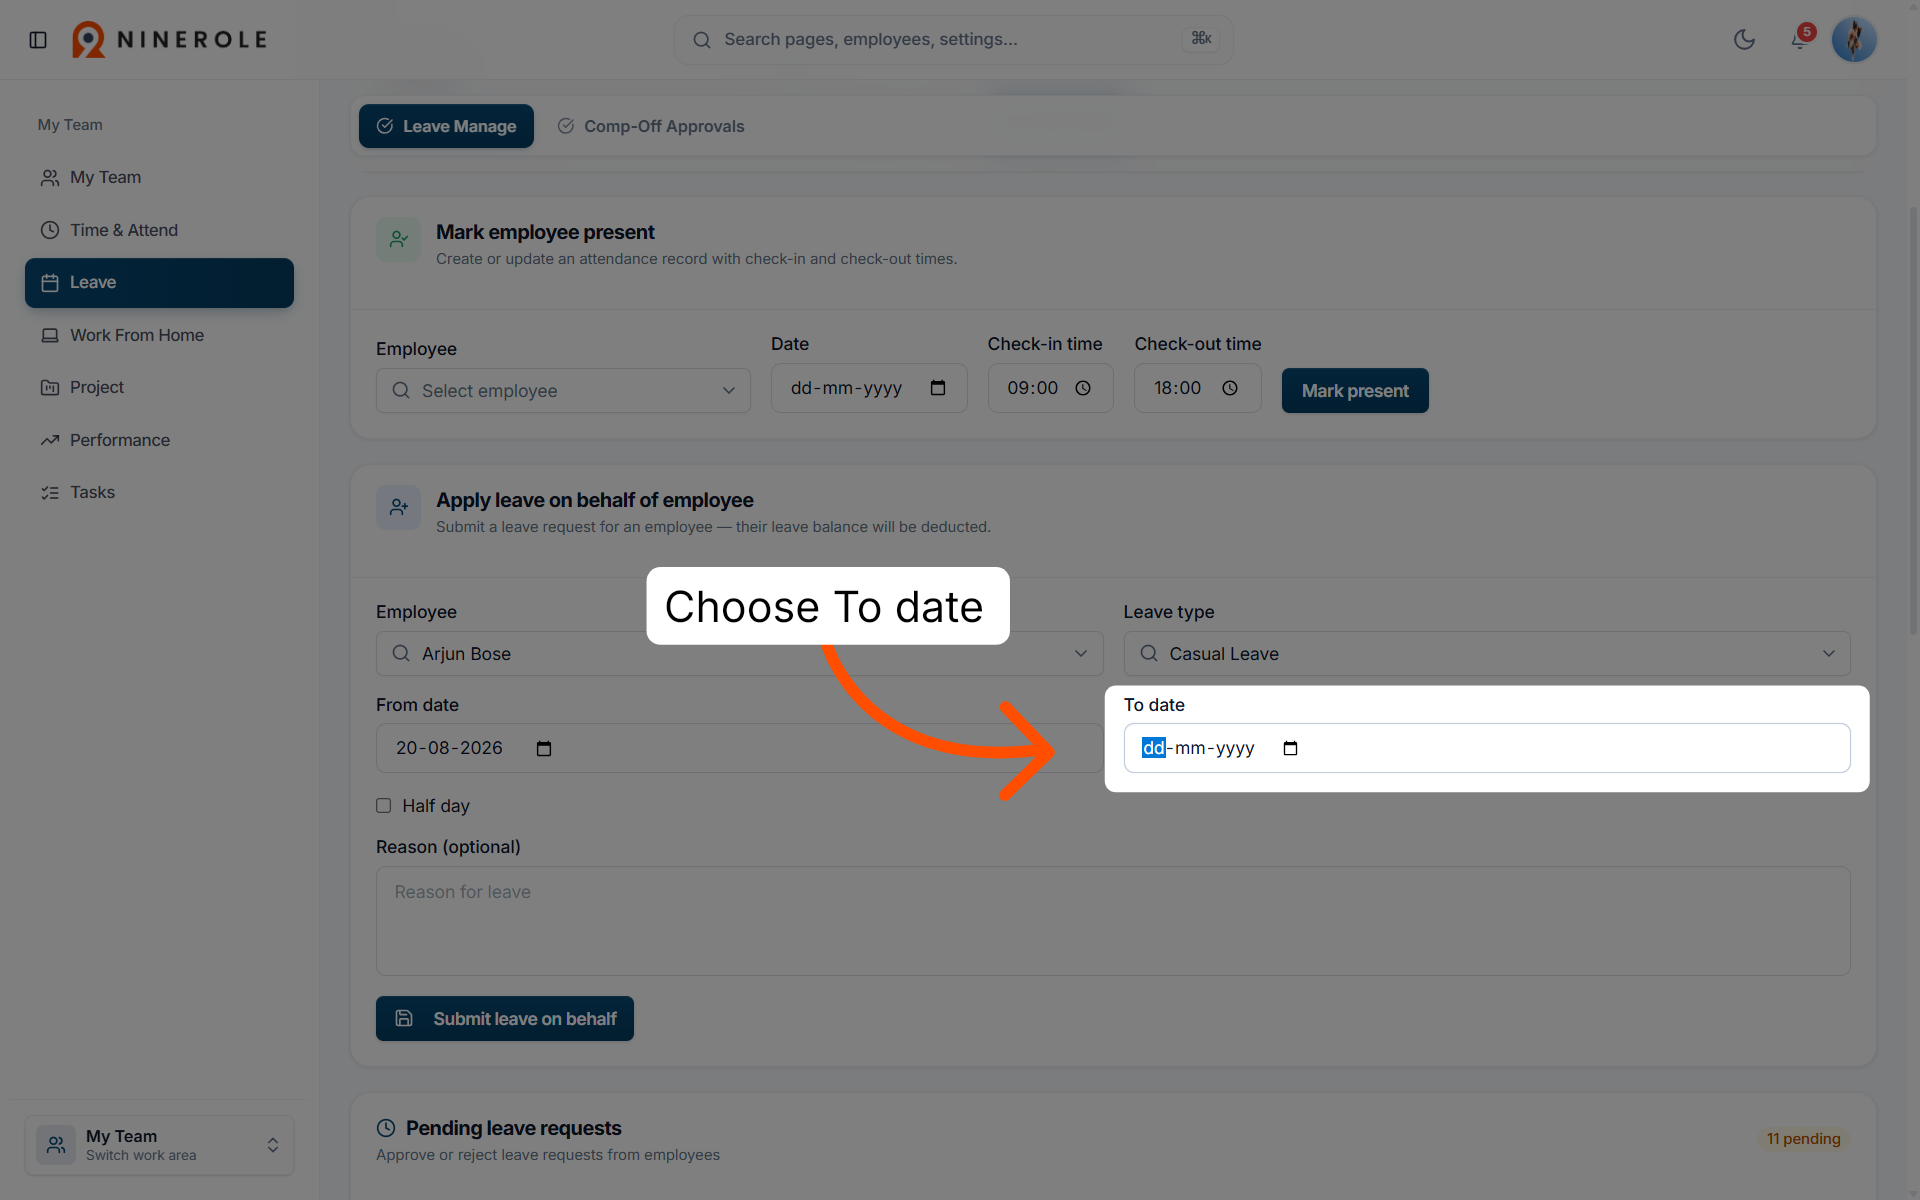Expand the Select employee dropdown

click(x=563, y=390)
